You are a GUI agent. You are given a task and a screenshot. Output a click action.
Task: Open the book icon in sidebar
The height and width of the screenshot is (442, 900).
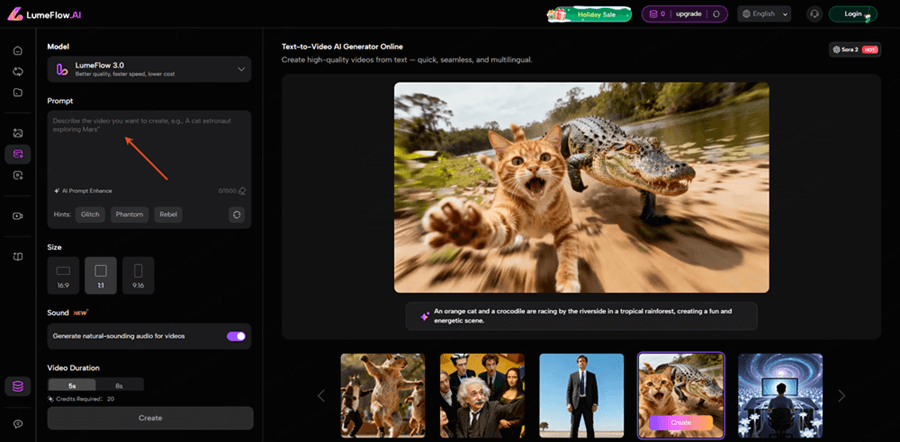[x=18, y=257]
